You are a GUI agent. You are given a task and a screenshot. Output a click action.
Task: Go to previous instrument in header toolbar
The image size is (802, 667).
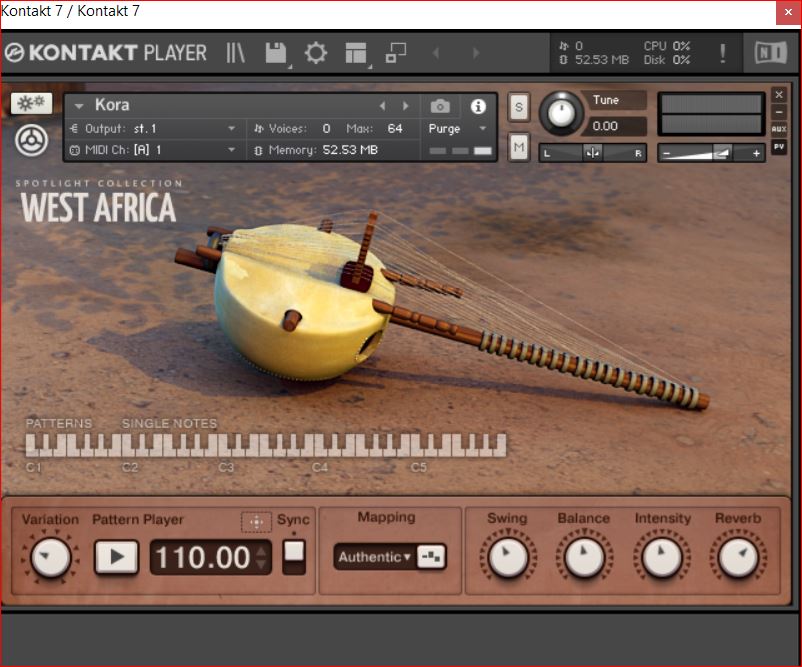[x=436, y=53]
